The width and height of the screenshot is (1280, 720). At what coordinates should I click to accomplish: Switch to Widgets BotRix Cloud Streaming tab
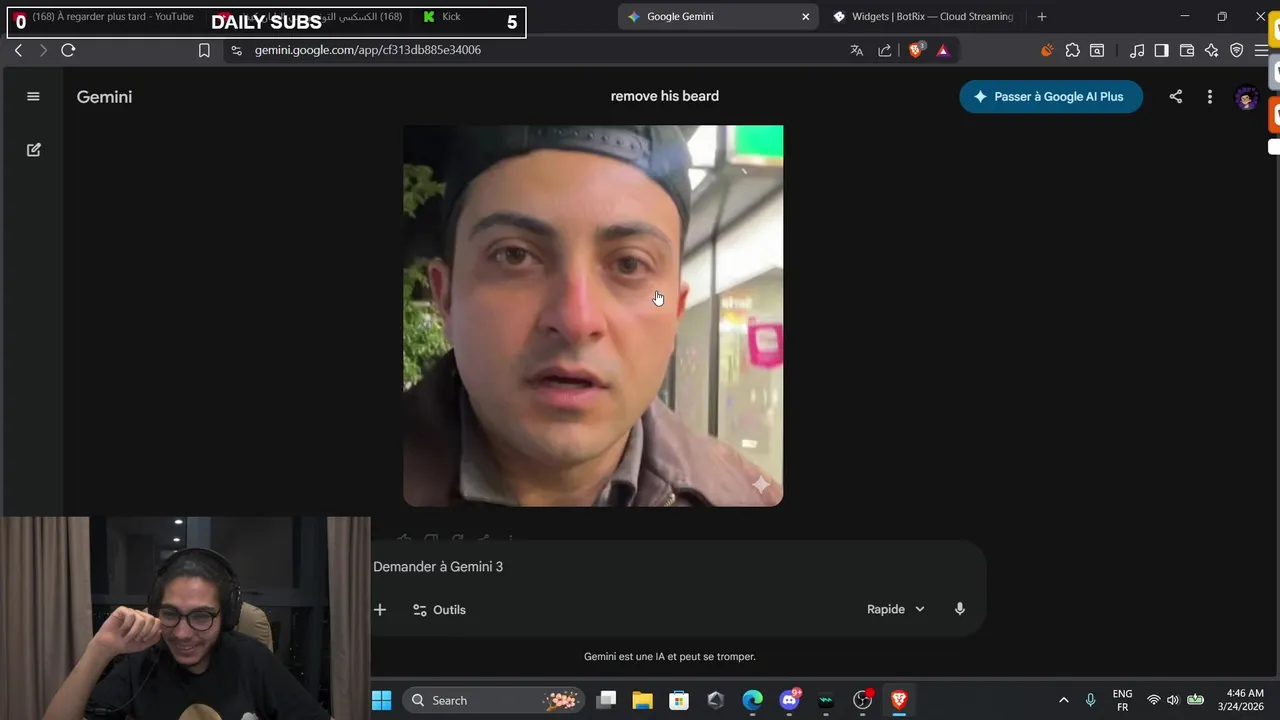[924, 17]
